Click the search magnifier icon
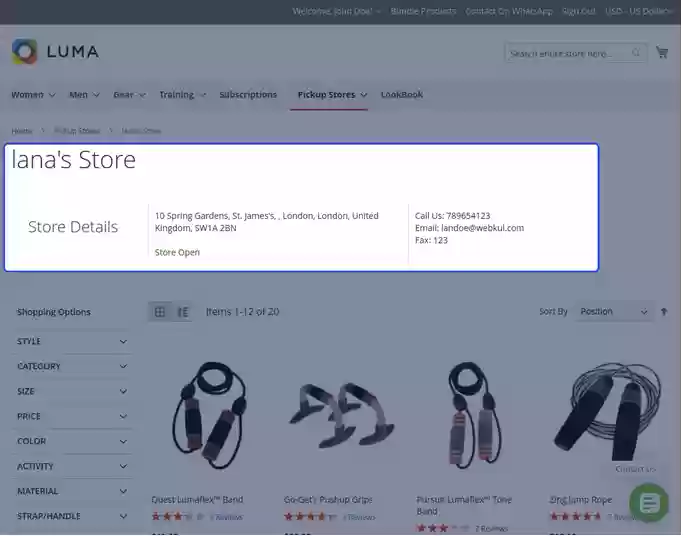The width and height of the screenshot is (683, 536). 636,53
